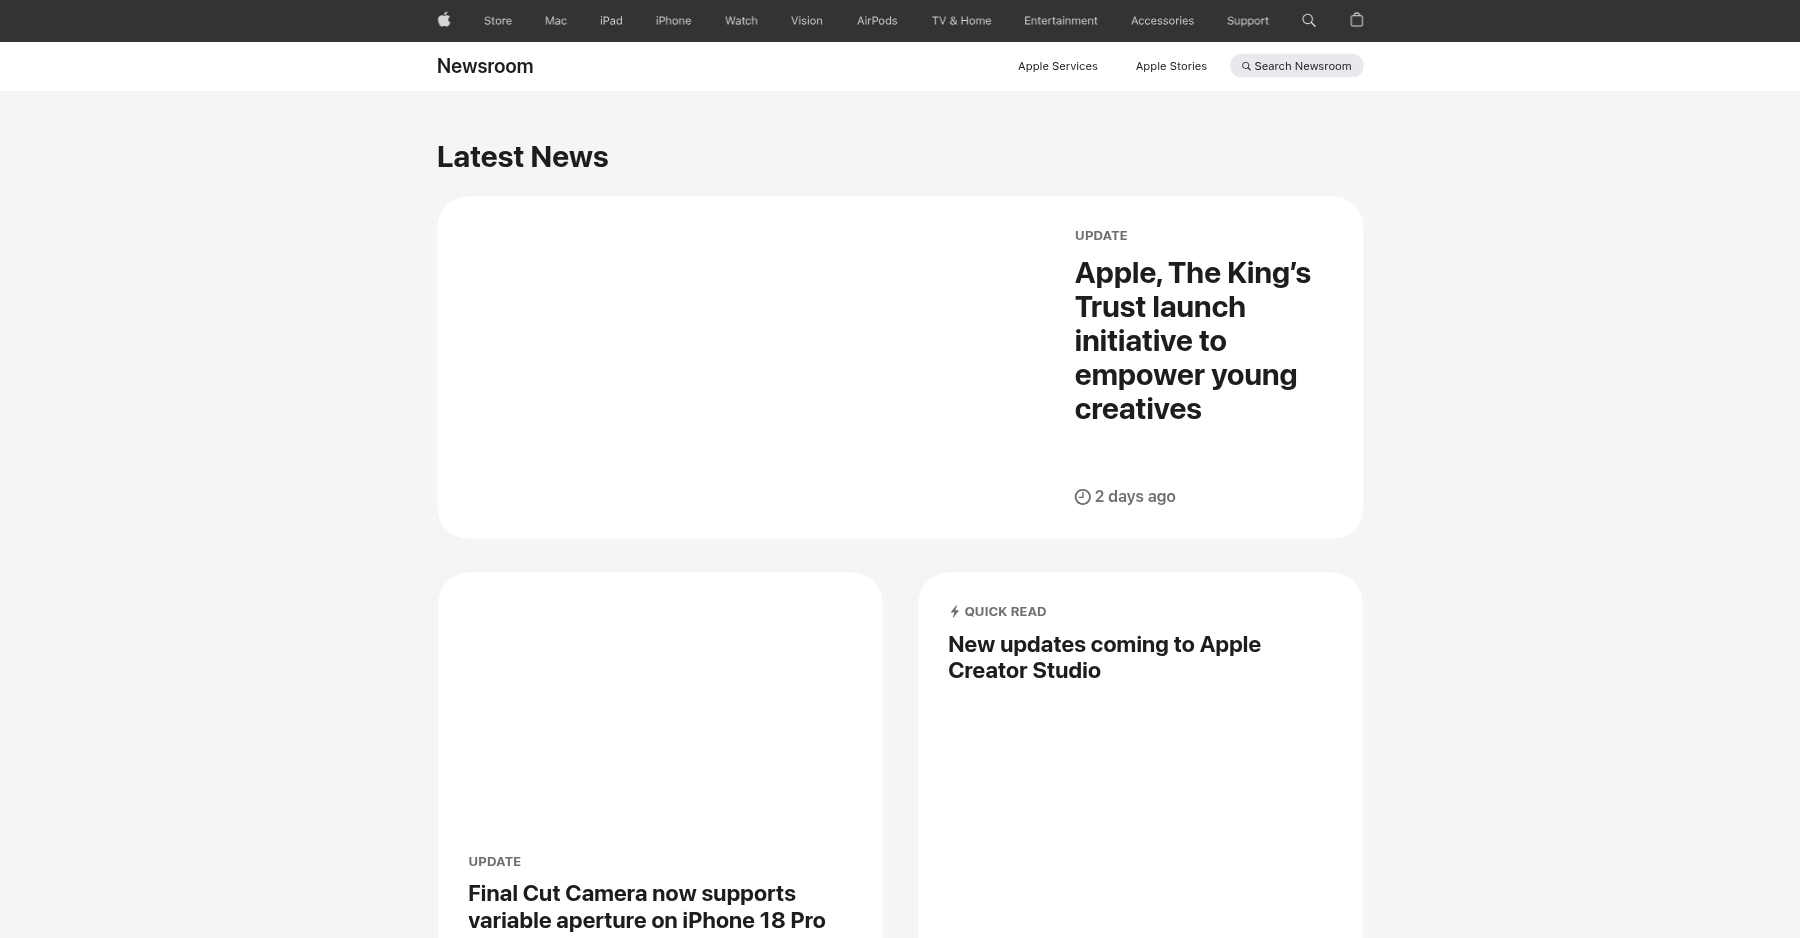Screen dimensions: 1800x938
Task: Open the Apple Stories link
Action: point(1171,66)
